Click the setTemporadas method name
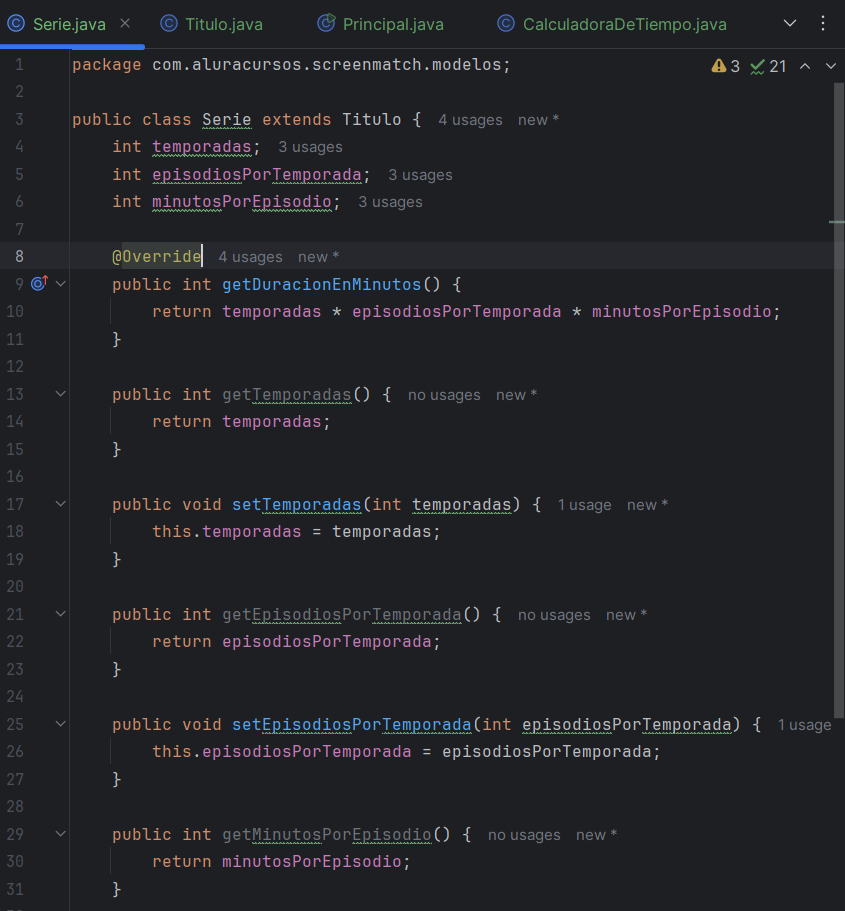This screenshot has height=911, width=845. (296, 504)
